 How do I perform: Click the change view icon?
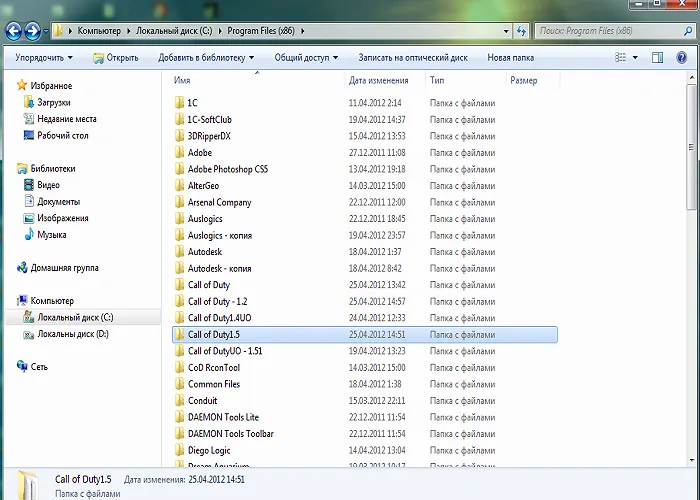(620, 58)
